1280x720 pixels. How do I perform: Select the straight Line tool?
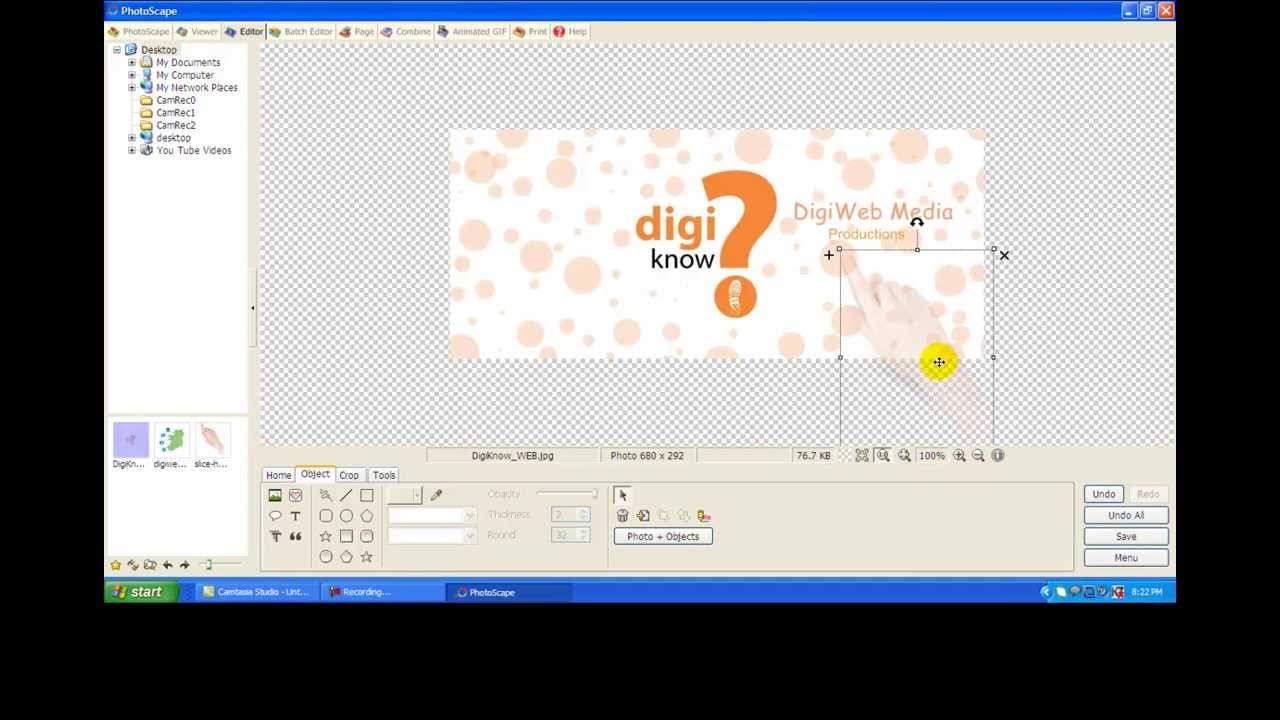346,495
